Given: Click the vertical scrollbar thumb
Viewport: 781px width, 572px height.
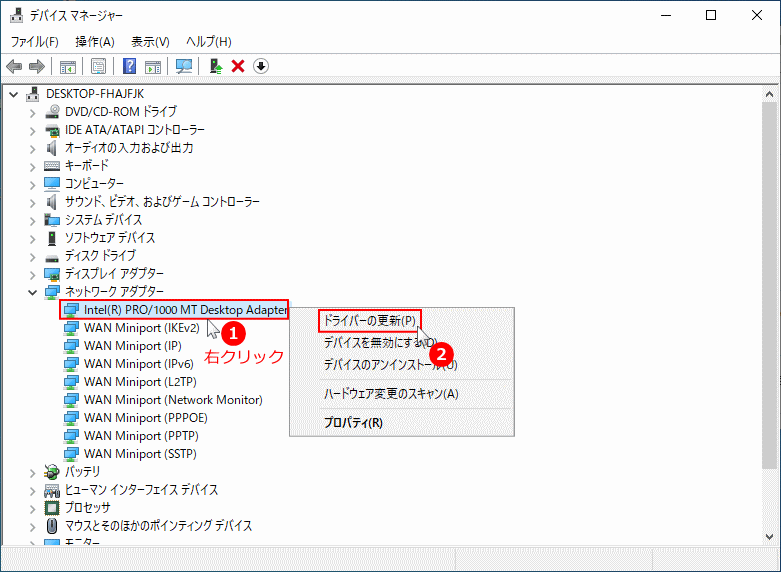Looking at the screenshot, I should [769, 285].
